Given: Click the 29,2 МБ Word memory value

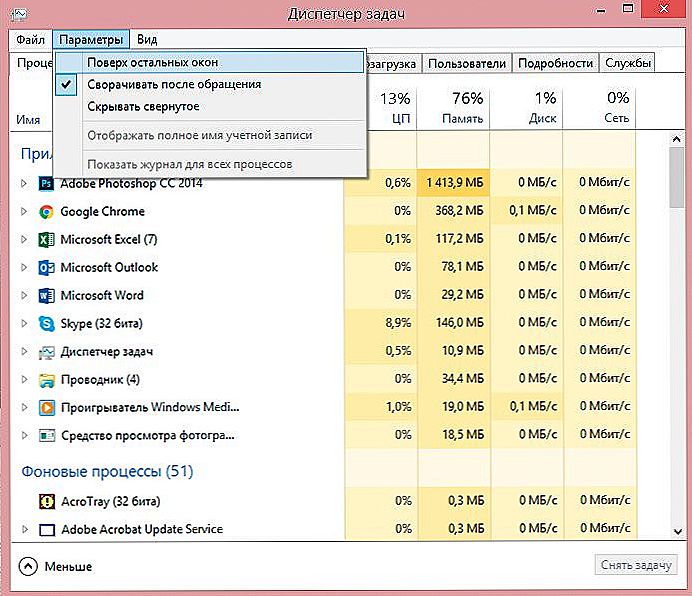Looking at the screenshot, I should point(462,294).
